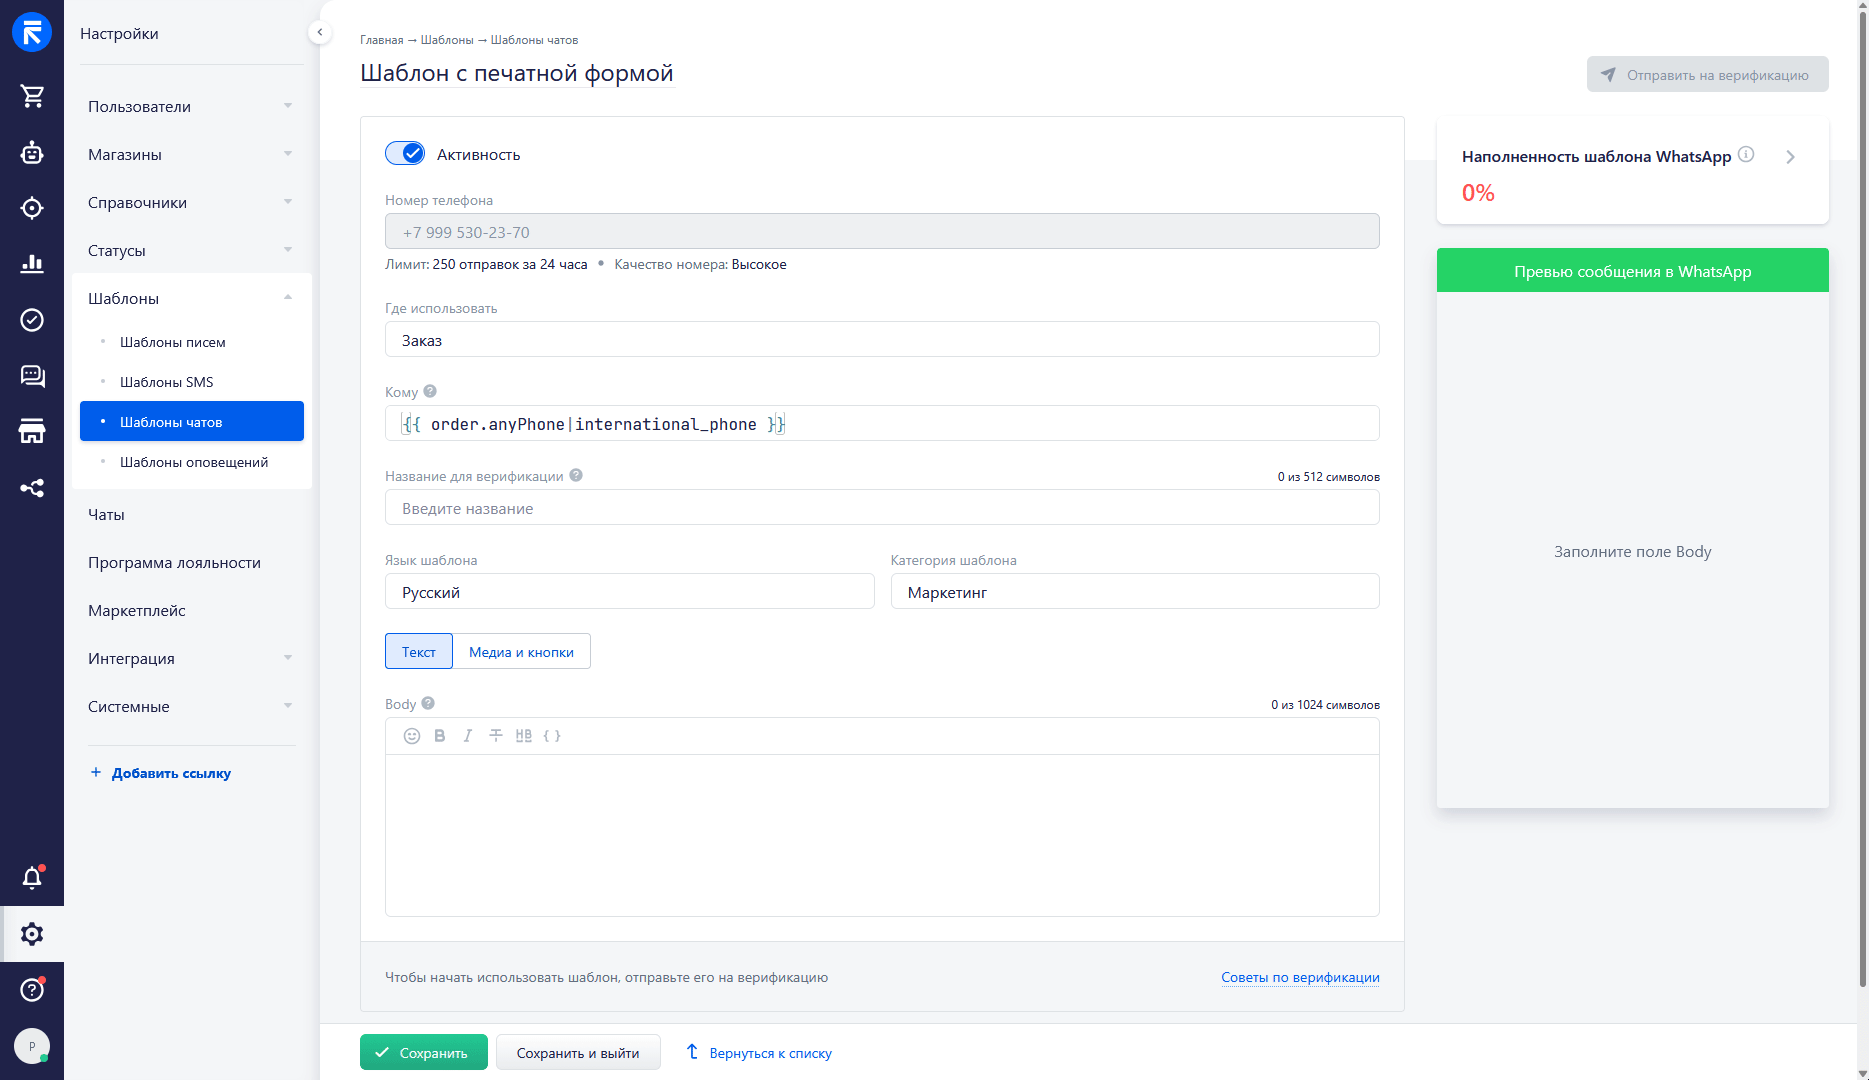Open the chats speech bubble icon
The image size is (1869, 1080).
coord(32,376)
